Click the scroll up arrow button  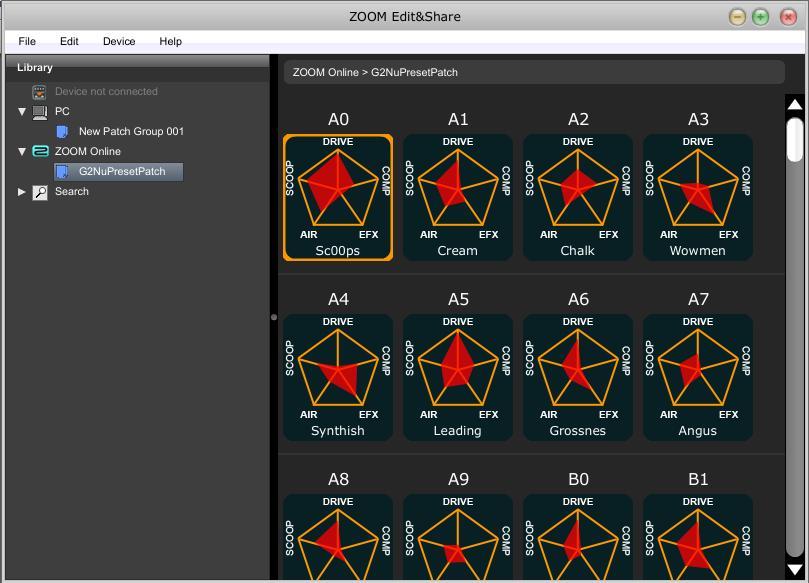pos(795,104)
